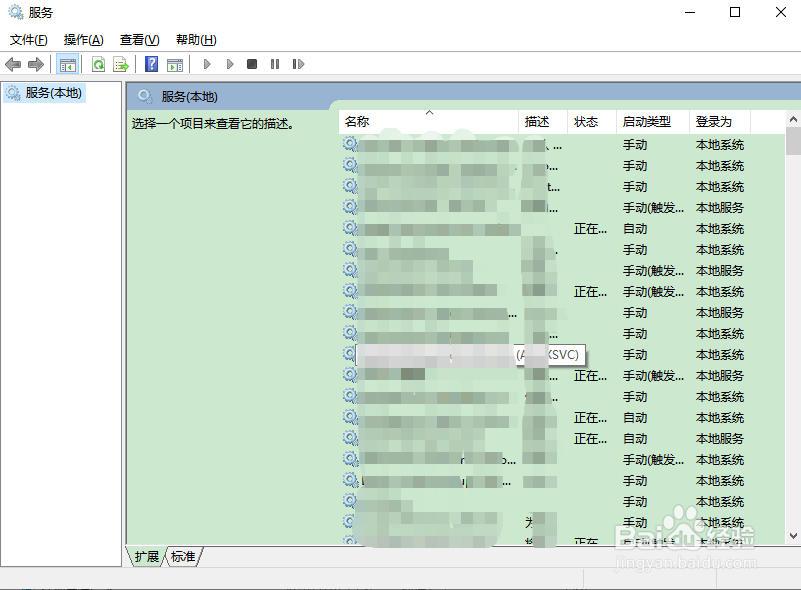
Task: Open Help using the question mark icon
Action: click(x=150, y=63)
